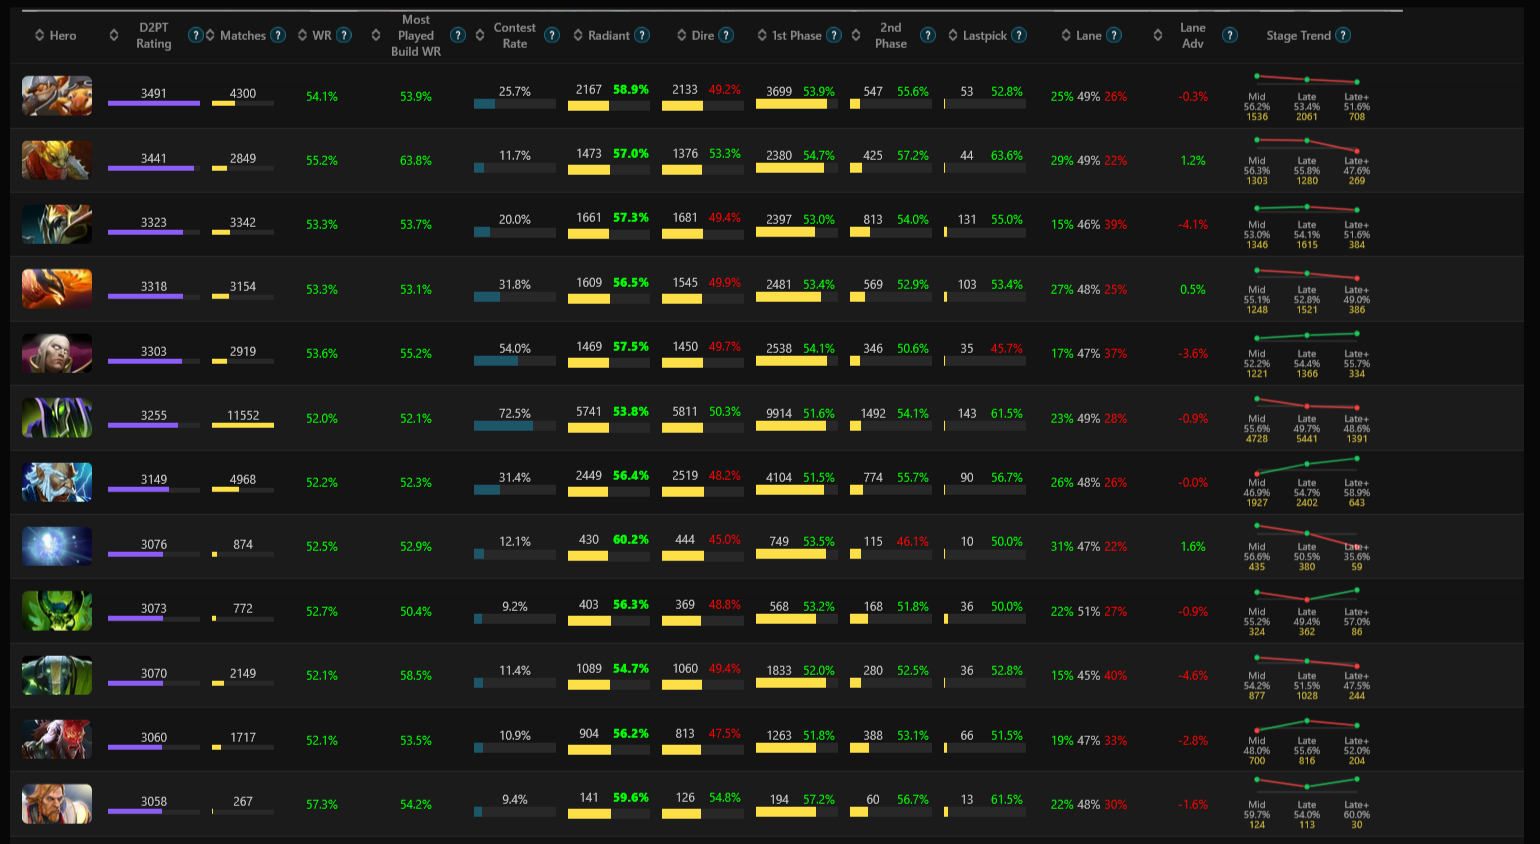Click the sort arrows left of Contest Rate

[480, 35]
